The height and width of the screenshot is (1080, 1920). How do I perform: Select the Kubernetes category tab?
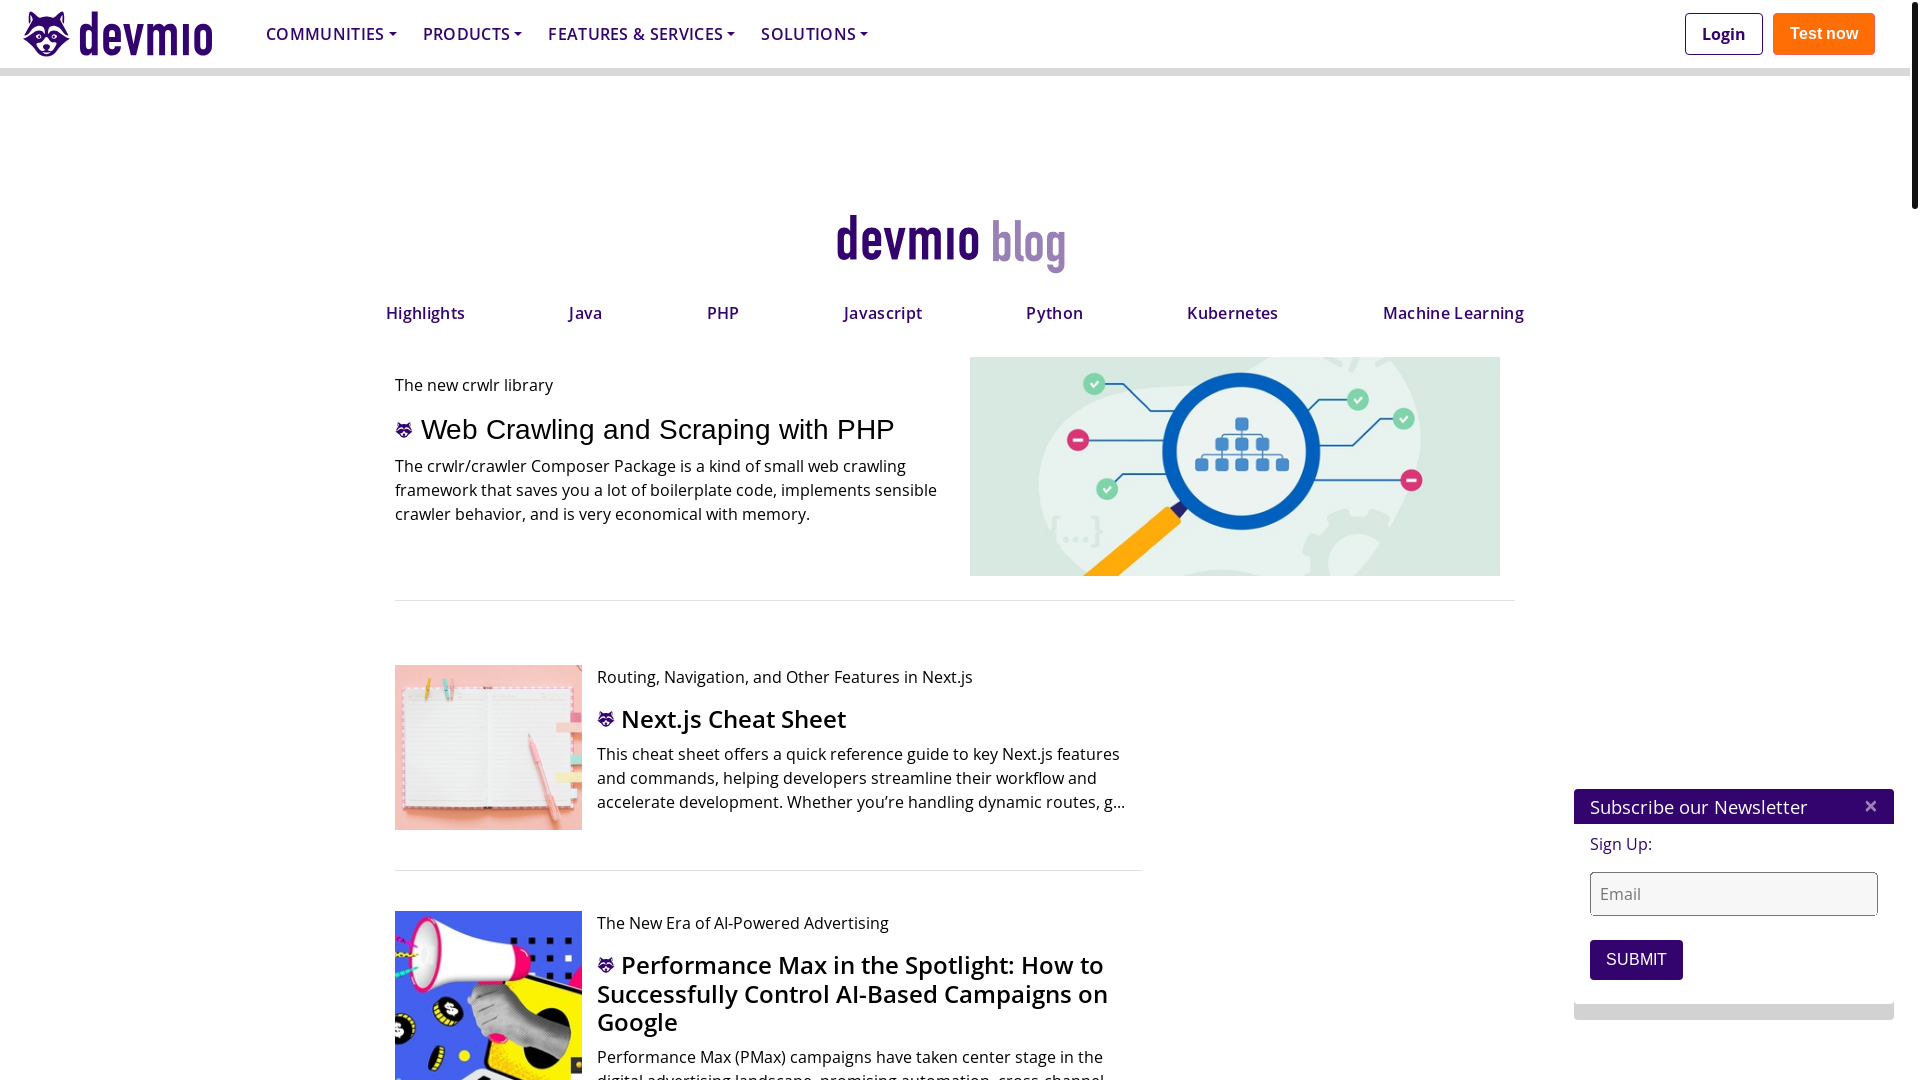click(1232, 313)
